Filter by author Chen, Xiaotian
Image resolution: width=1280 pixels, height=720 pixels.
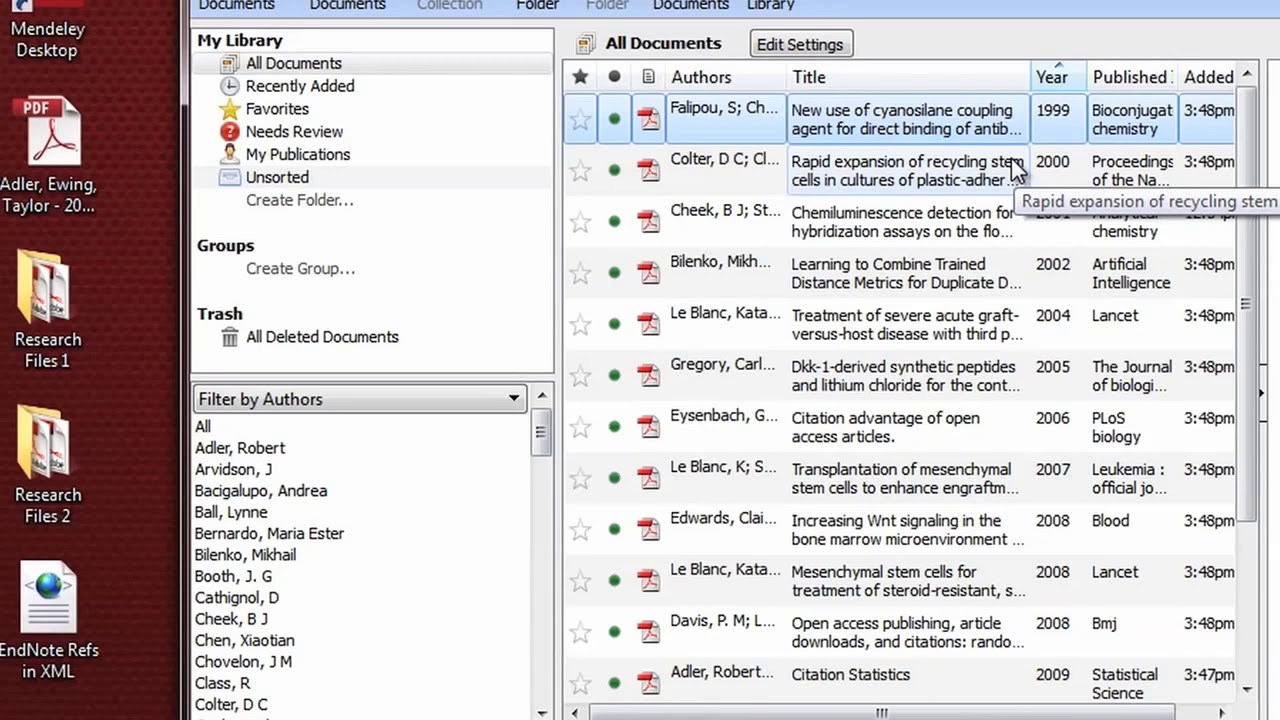click(x=244, y=640)
